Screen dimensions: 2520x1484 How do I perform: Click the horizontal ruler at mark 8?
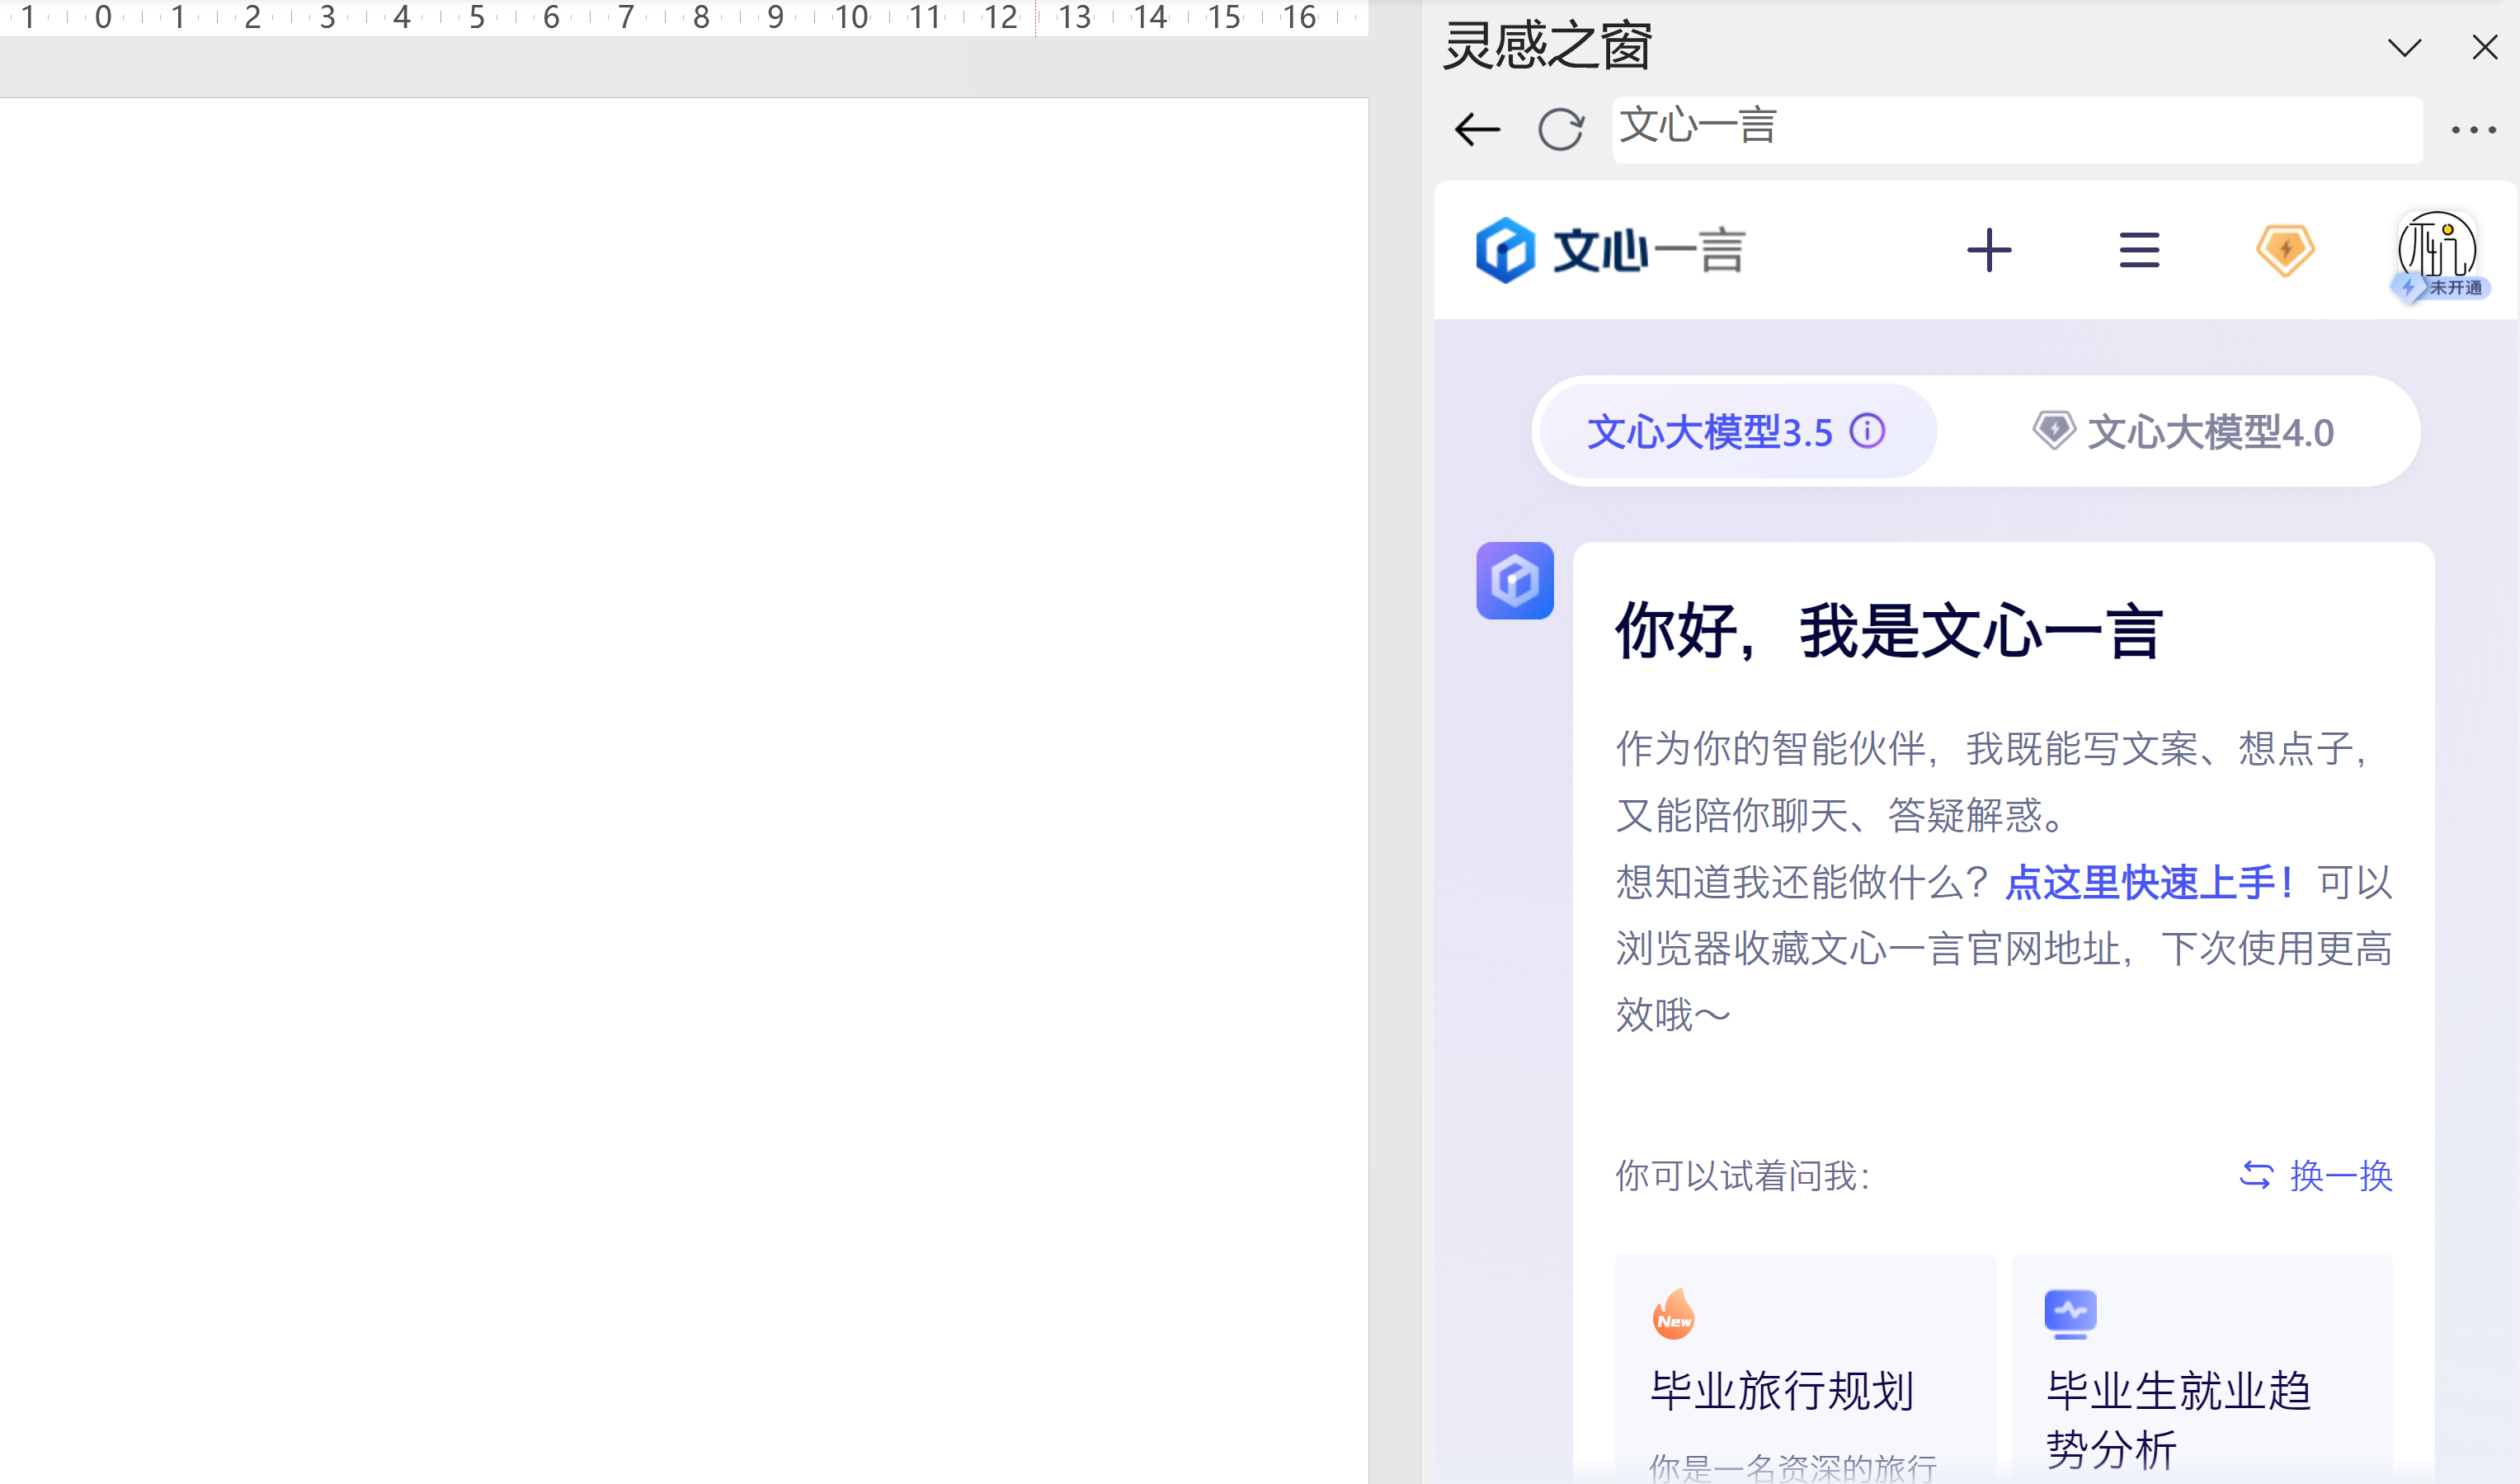(701, 17)
